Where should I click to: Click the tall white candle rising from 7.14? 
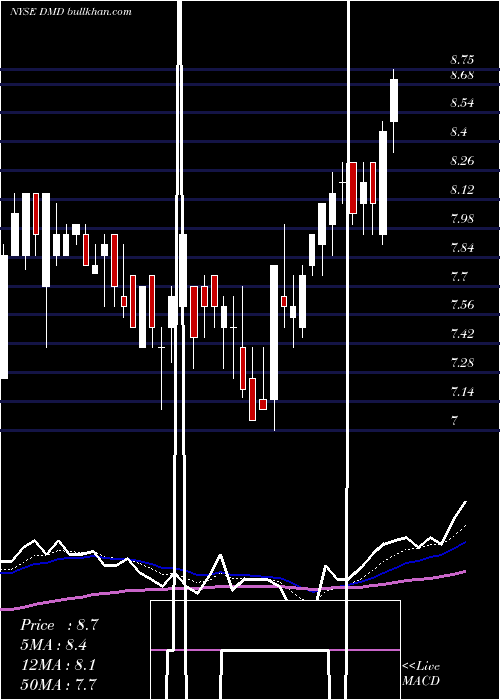[x=274, y=333]
